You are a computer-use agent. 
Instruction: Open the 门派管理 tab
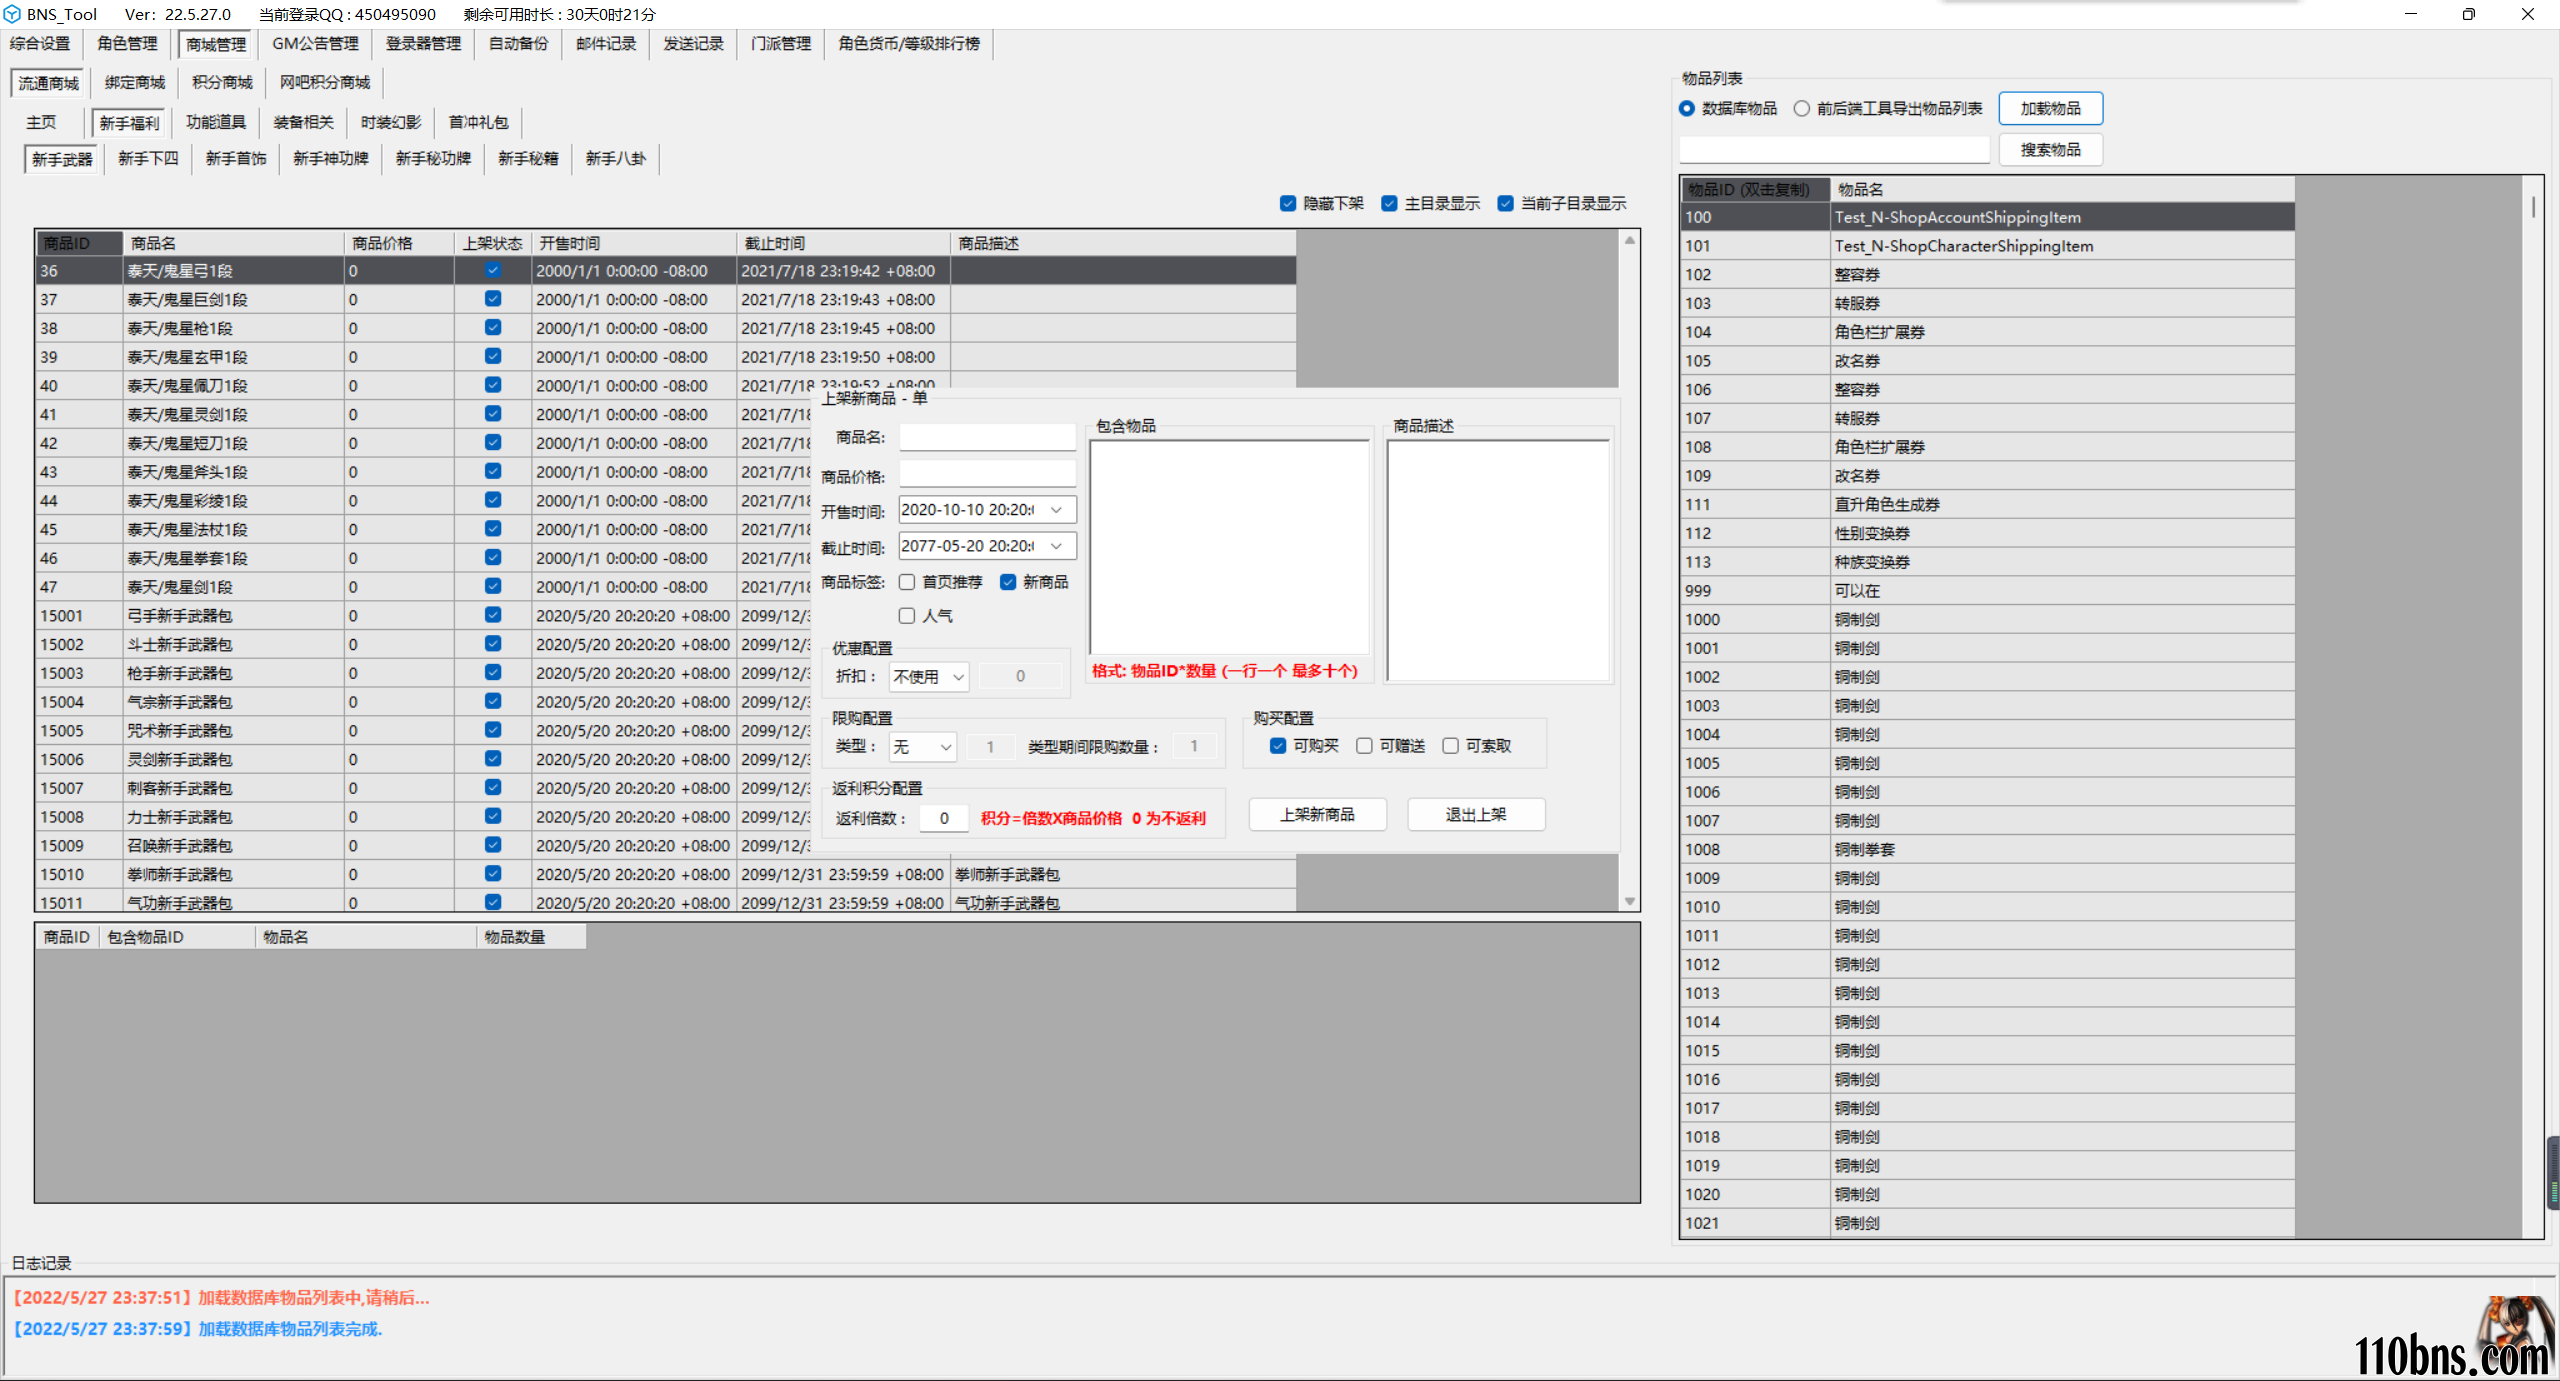click(781, 43)
